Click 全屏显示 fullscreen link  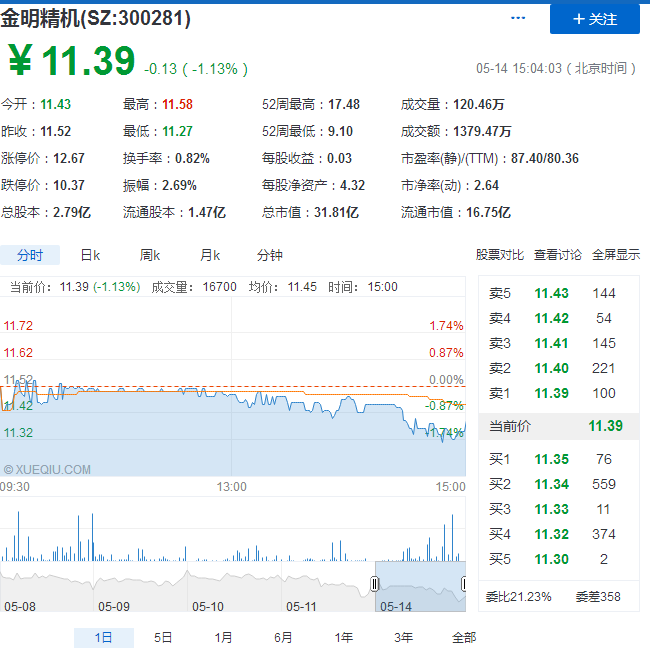click(616, 254)
